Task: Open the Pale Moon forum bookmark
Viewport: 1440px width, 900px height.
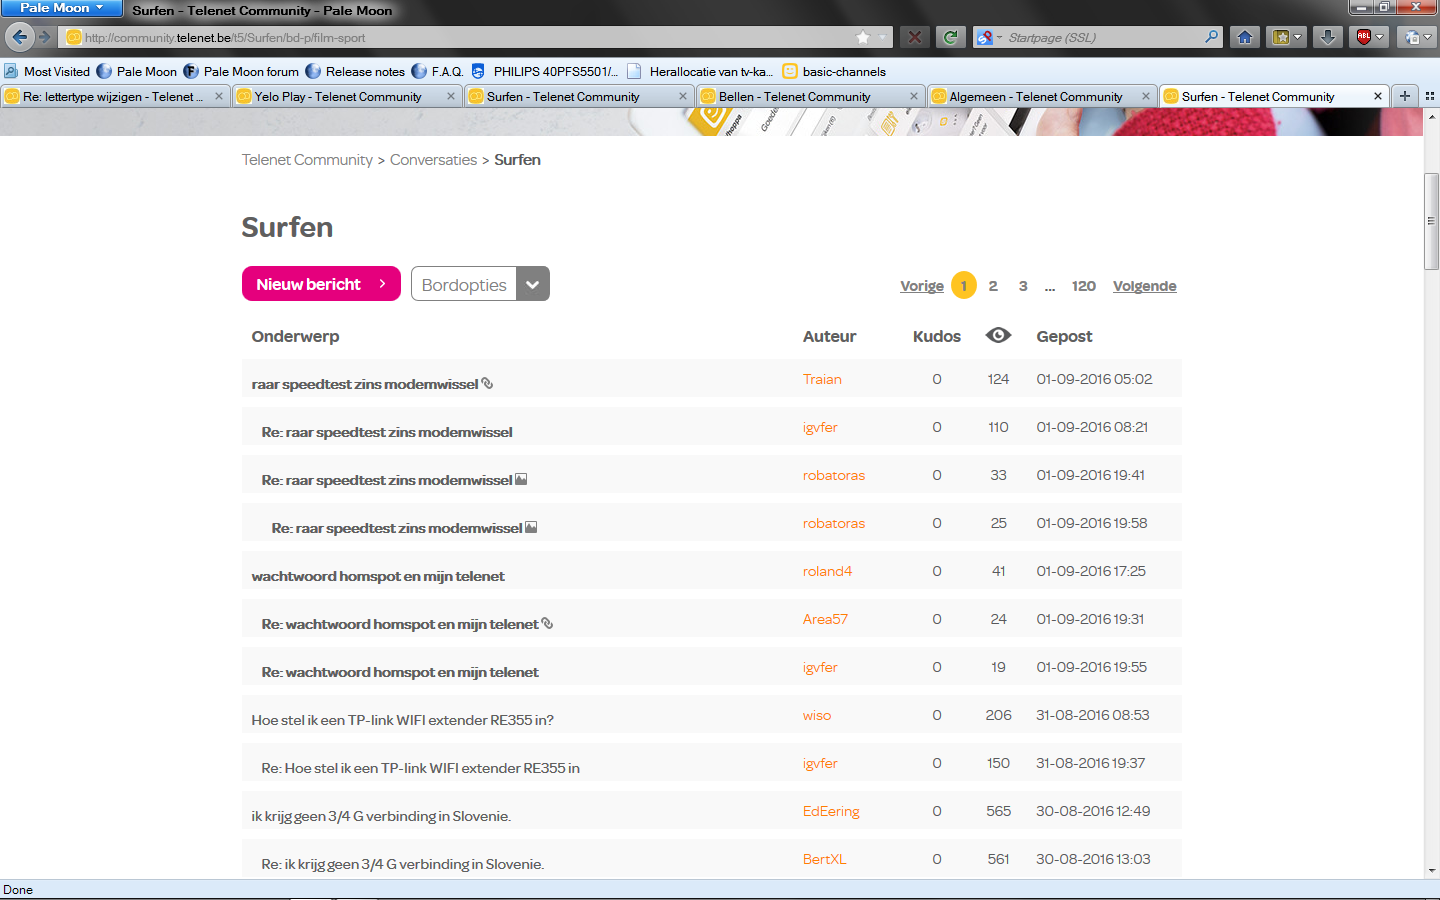Action: (x=241, y=71)
